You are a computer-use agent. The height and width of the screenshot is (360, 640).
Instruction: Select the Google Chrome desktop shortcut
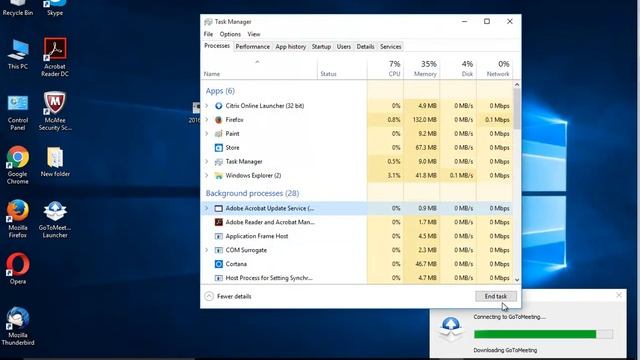coord(18,165)
